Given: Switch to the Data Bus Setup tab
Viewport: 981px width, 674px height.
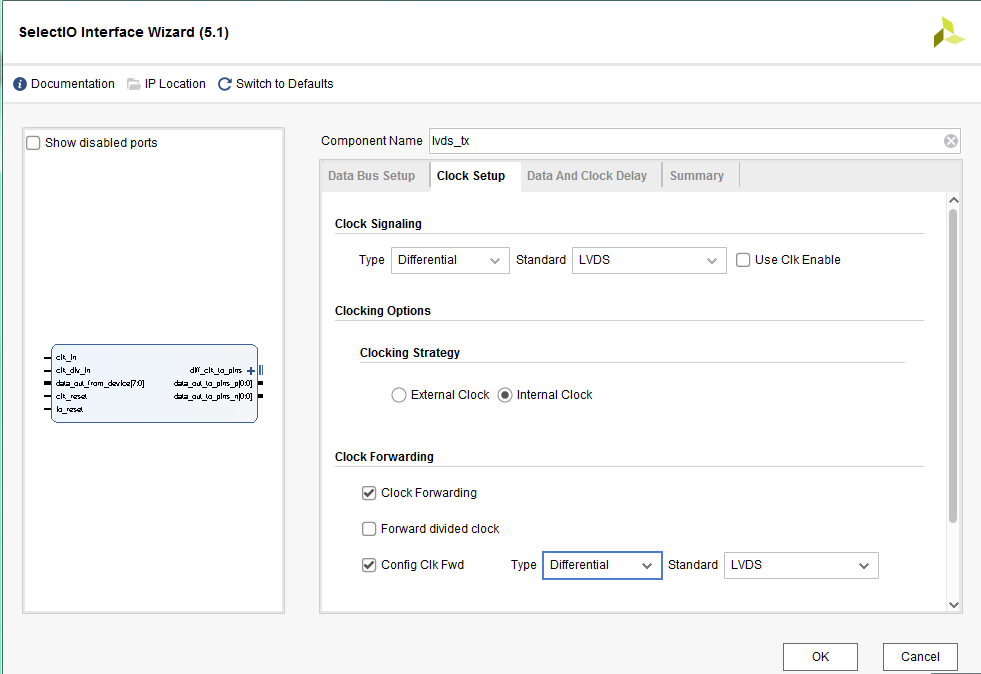Looking at the screenshot, I should click(x=372, y=176).
